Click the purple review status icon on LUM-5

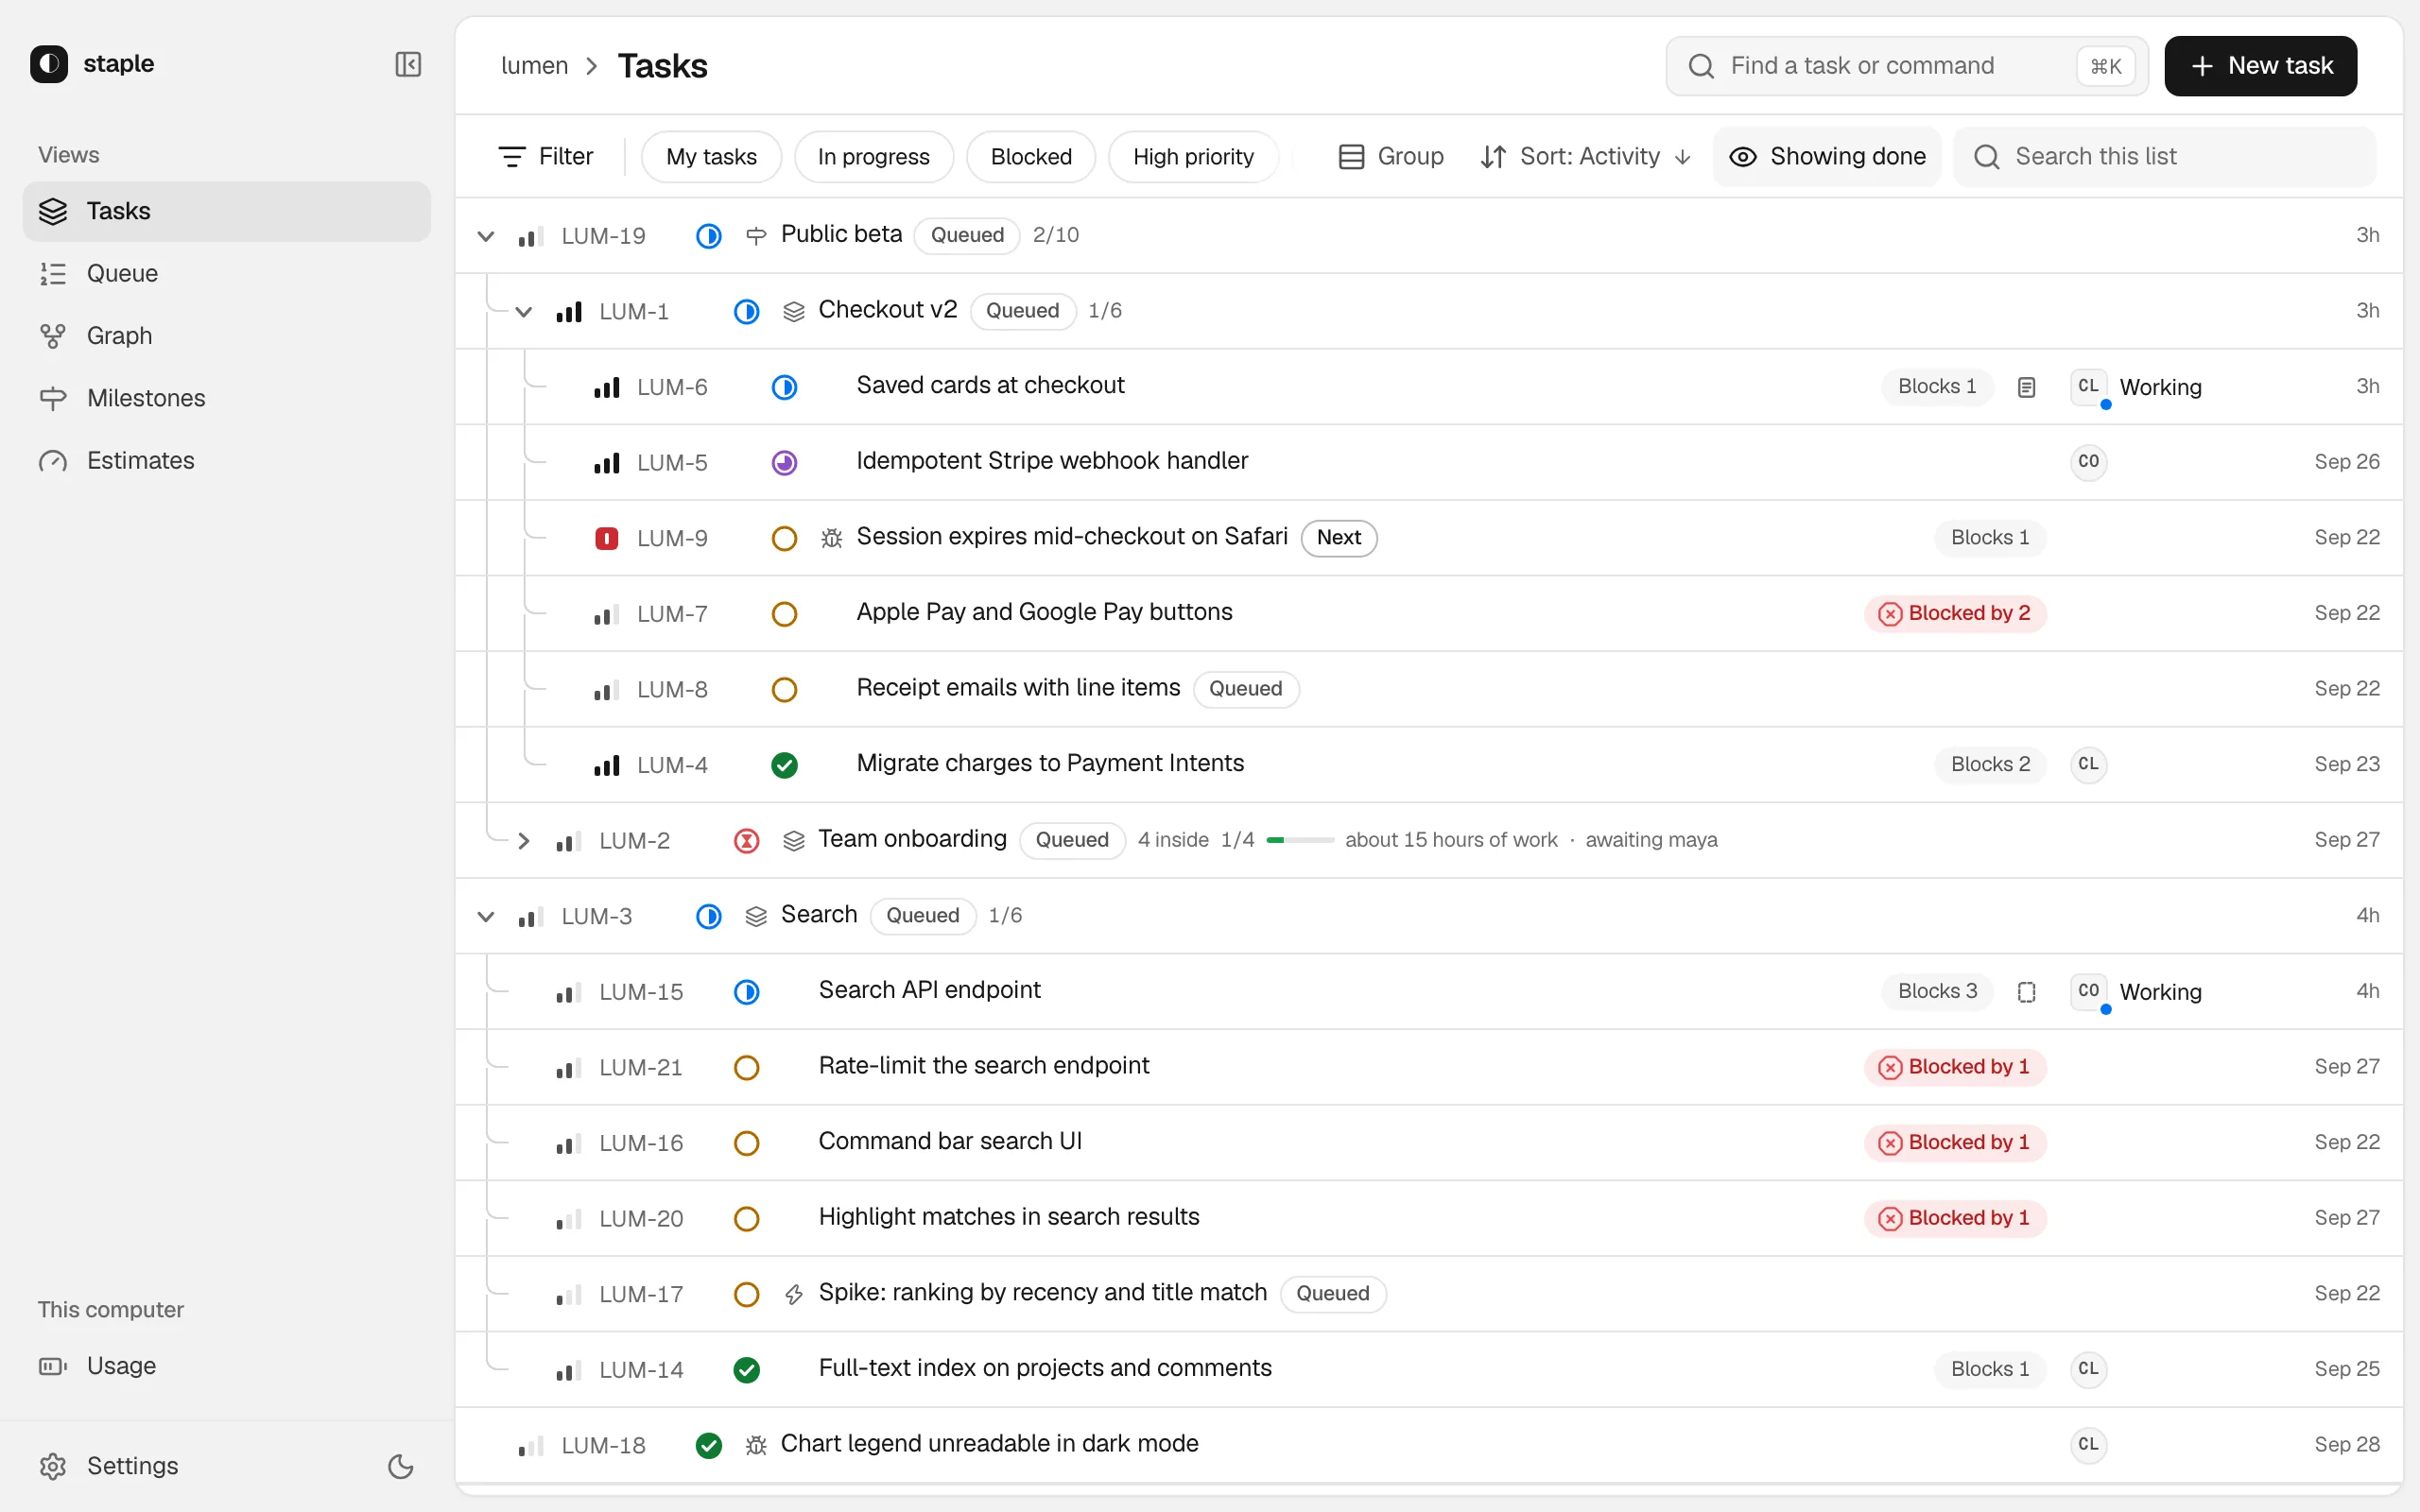click(784, 463)
